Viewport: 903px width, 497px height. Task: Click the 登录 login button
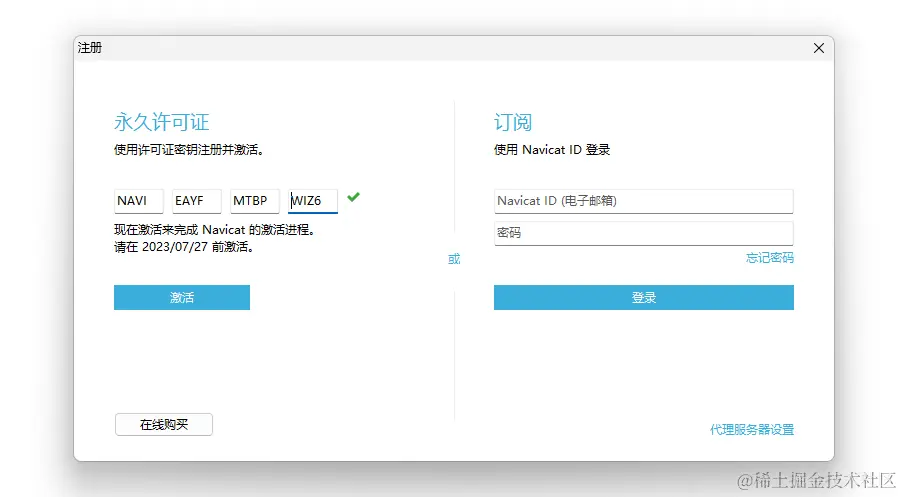pos(643,297)
